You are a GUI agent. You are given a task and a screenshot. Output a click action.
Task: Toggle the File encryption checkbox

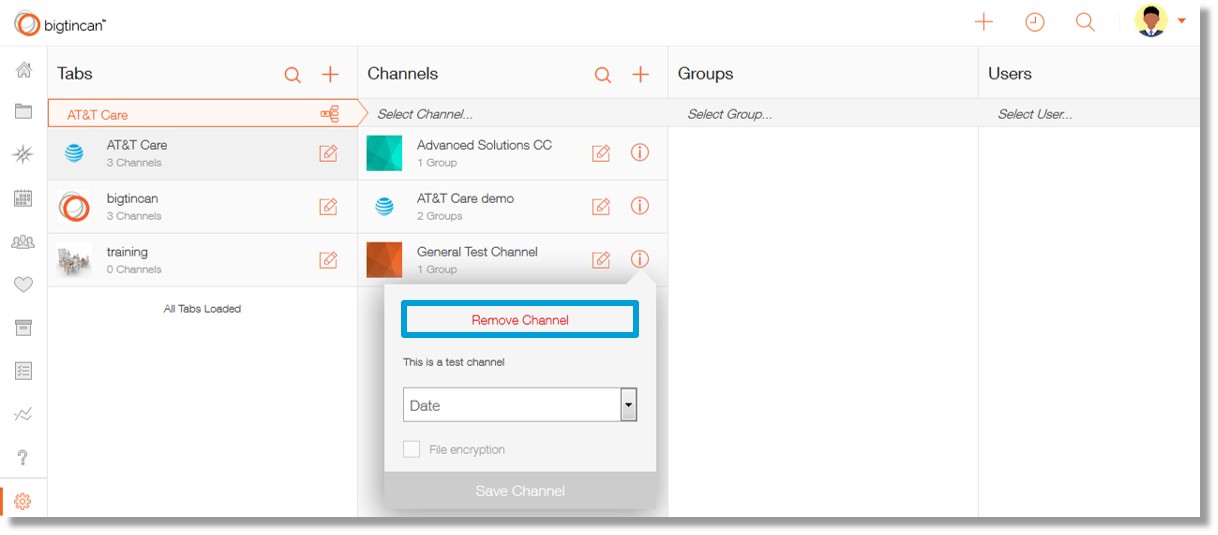pos(411,449)
